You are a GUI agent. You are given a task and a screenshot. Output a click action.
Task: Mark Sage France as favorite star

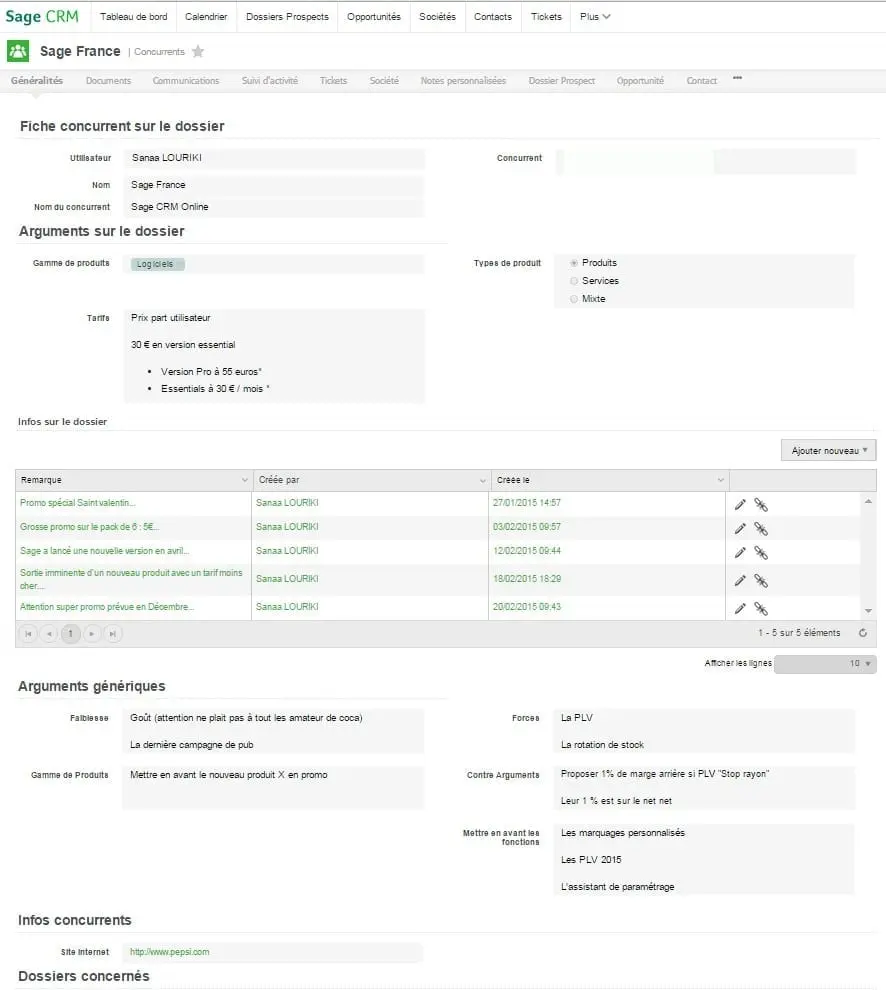[198, 51]
